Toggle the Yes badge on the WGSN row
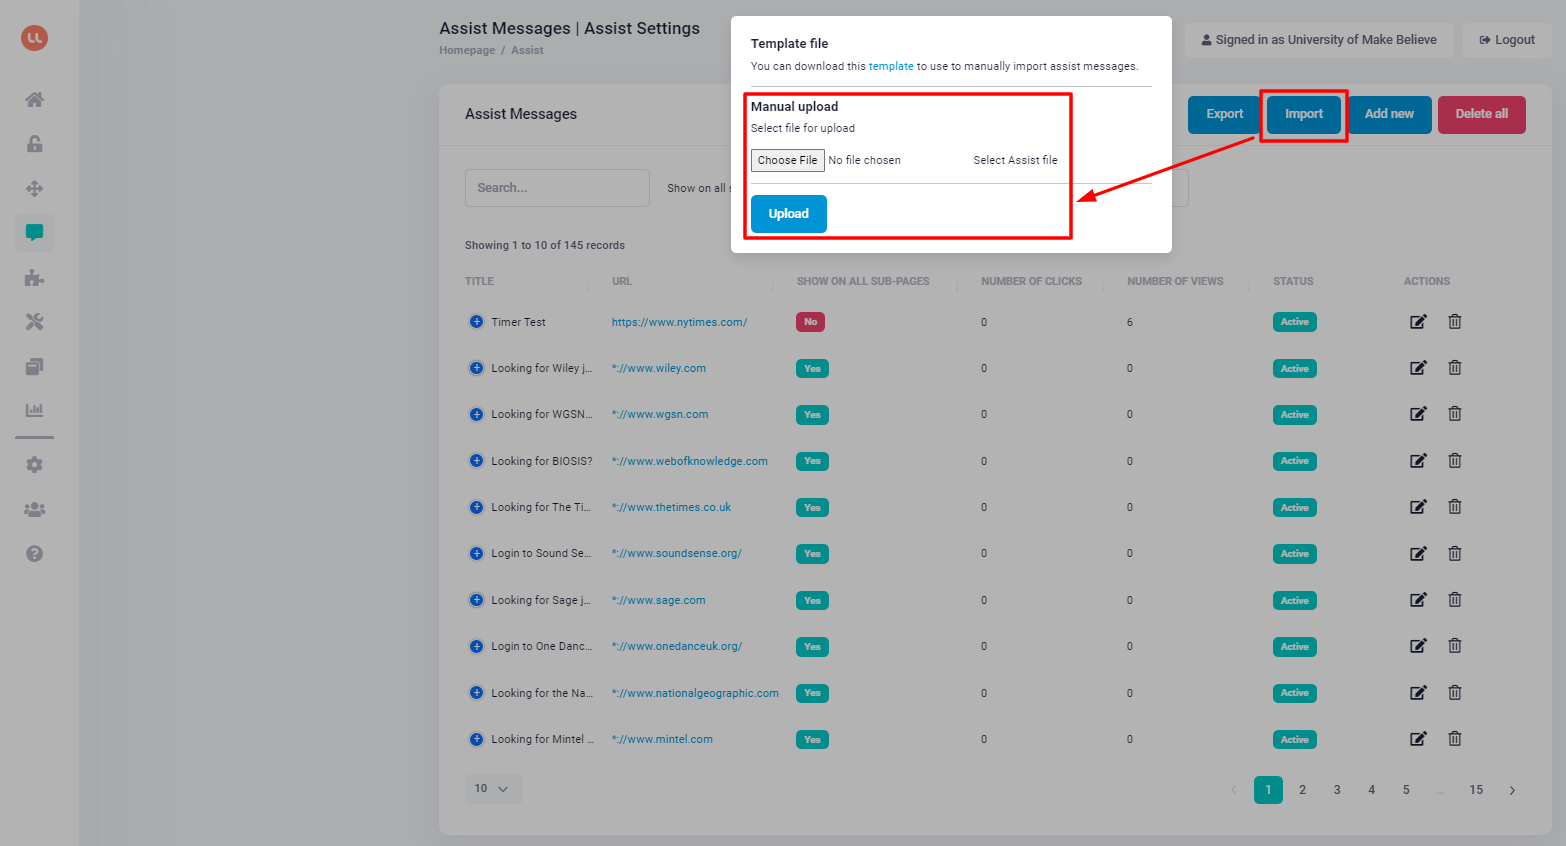The image size is (1566, 846). click(812, 414)
